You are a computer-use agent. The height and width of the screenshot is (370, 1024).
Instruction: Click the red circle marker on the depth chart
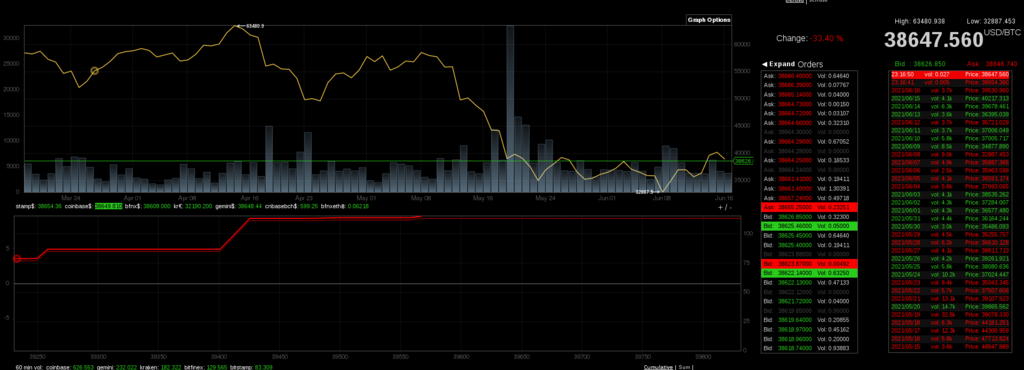[17, 259]
